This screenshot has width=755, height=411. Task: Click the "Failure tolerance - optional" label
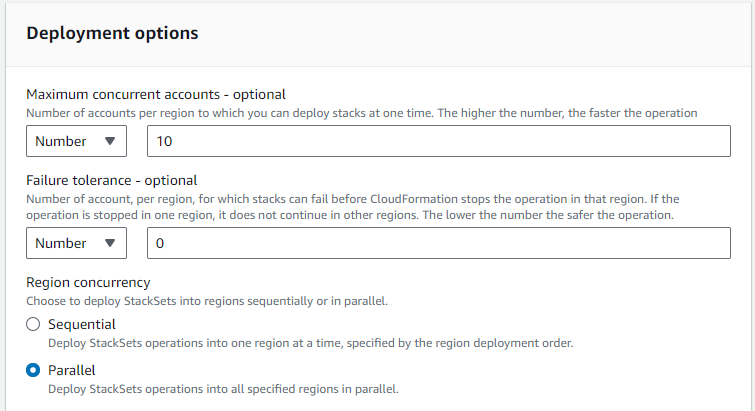tap(112, 180)
